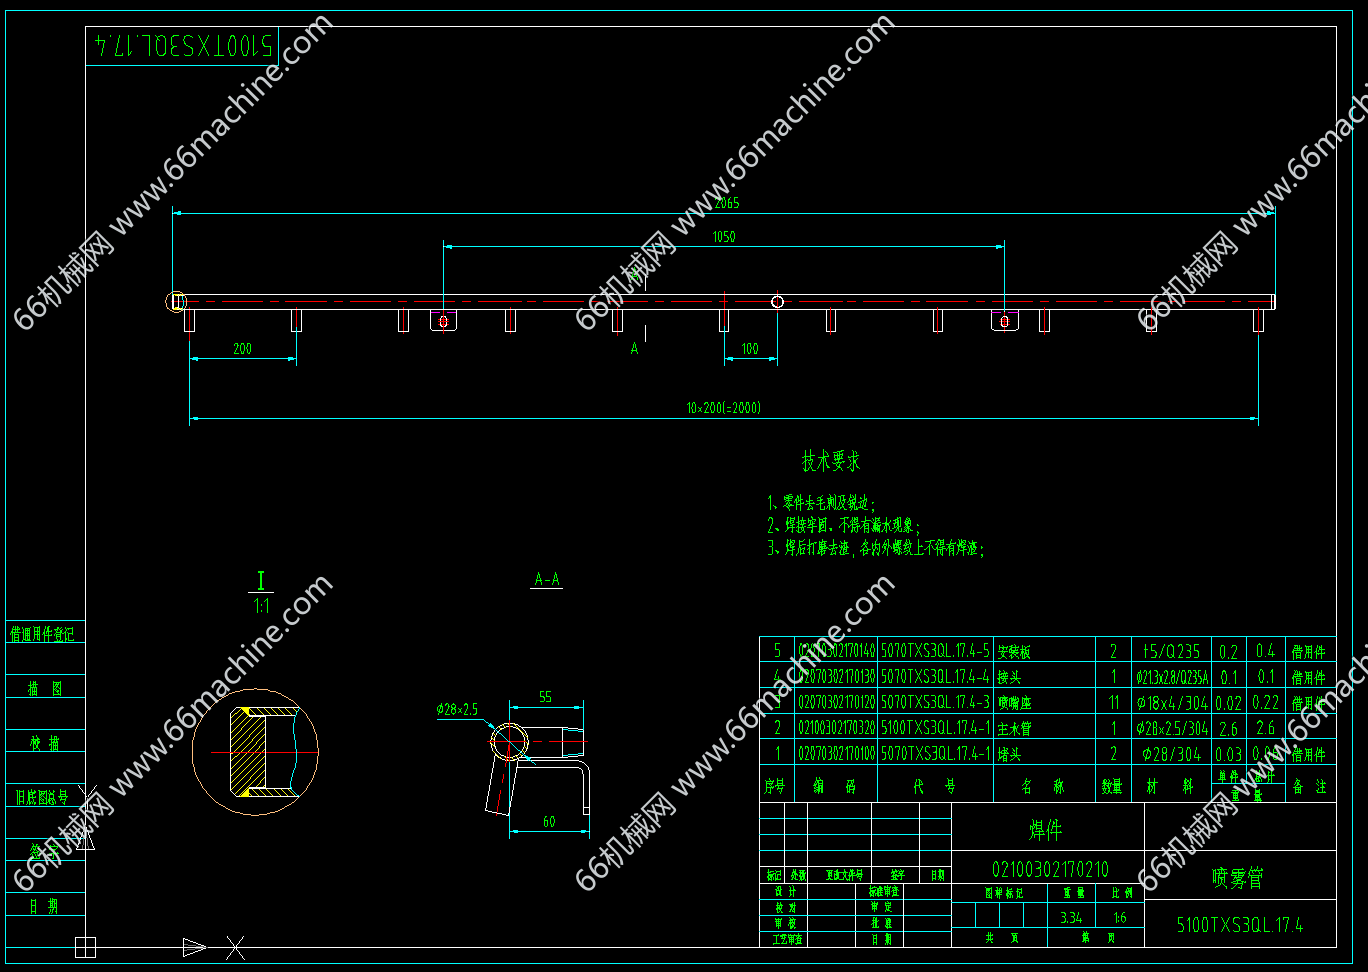1368x972 pixels.
Task: Click the 数量 column header
Action: [x=1113, y=787]
